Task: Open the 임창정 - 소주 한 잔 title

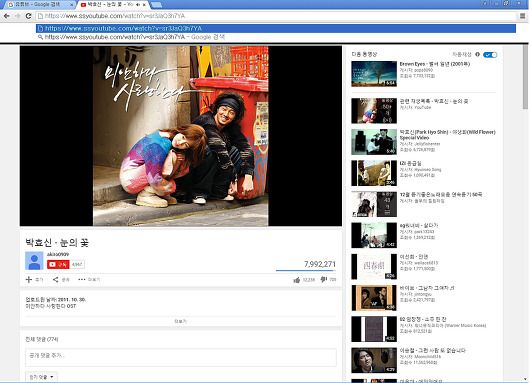Action: pos(423,319)
